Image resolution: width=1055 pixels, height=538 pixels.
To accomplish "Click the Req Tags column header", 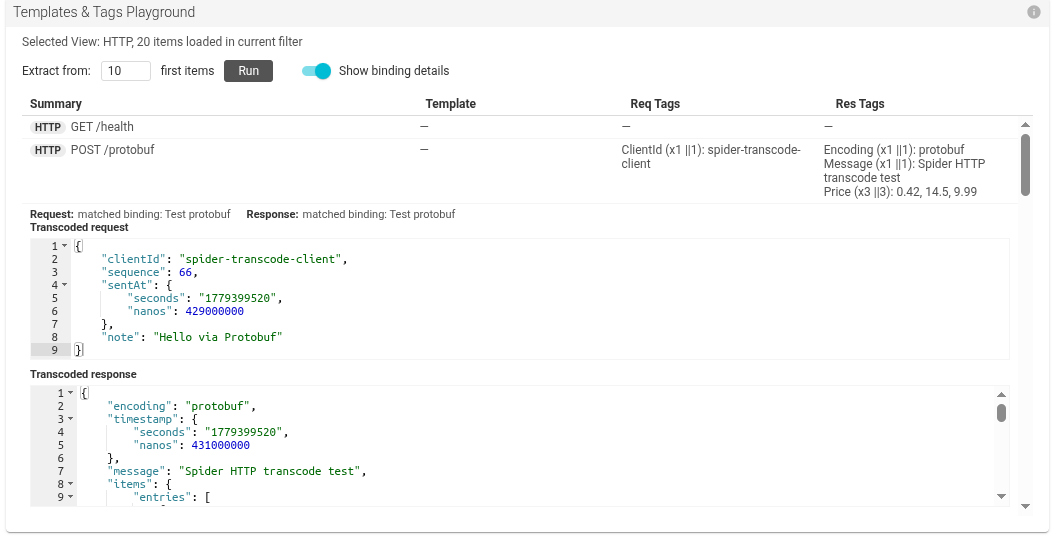I will [655, 104].
